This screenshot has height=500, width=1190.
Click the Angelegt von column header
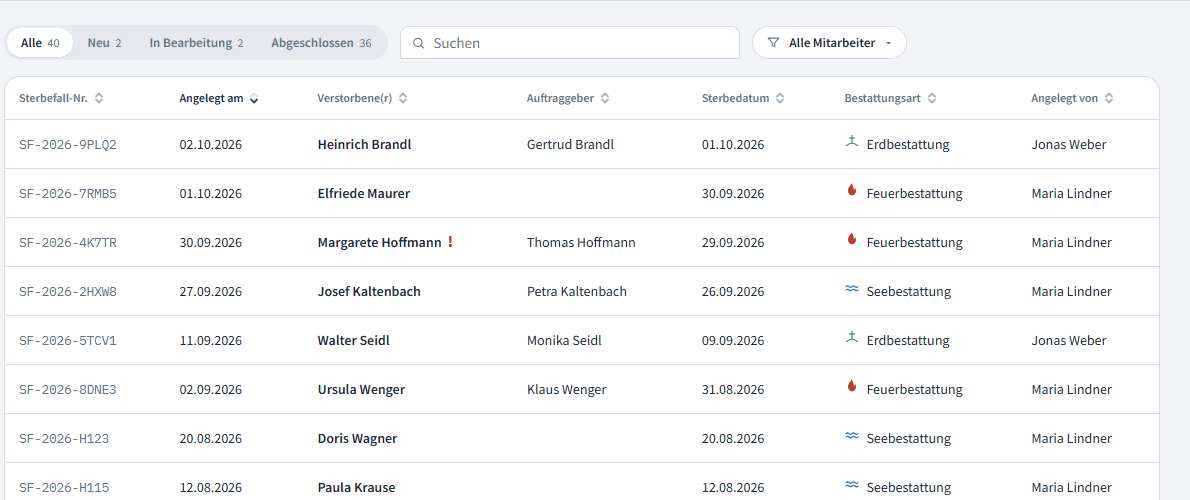pyautogui.click(x=1064, y=98)
